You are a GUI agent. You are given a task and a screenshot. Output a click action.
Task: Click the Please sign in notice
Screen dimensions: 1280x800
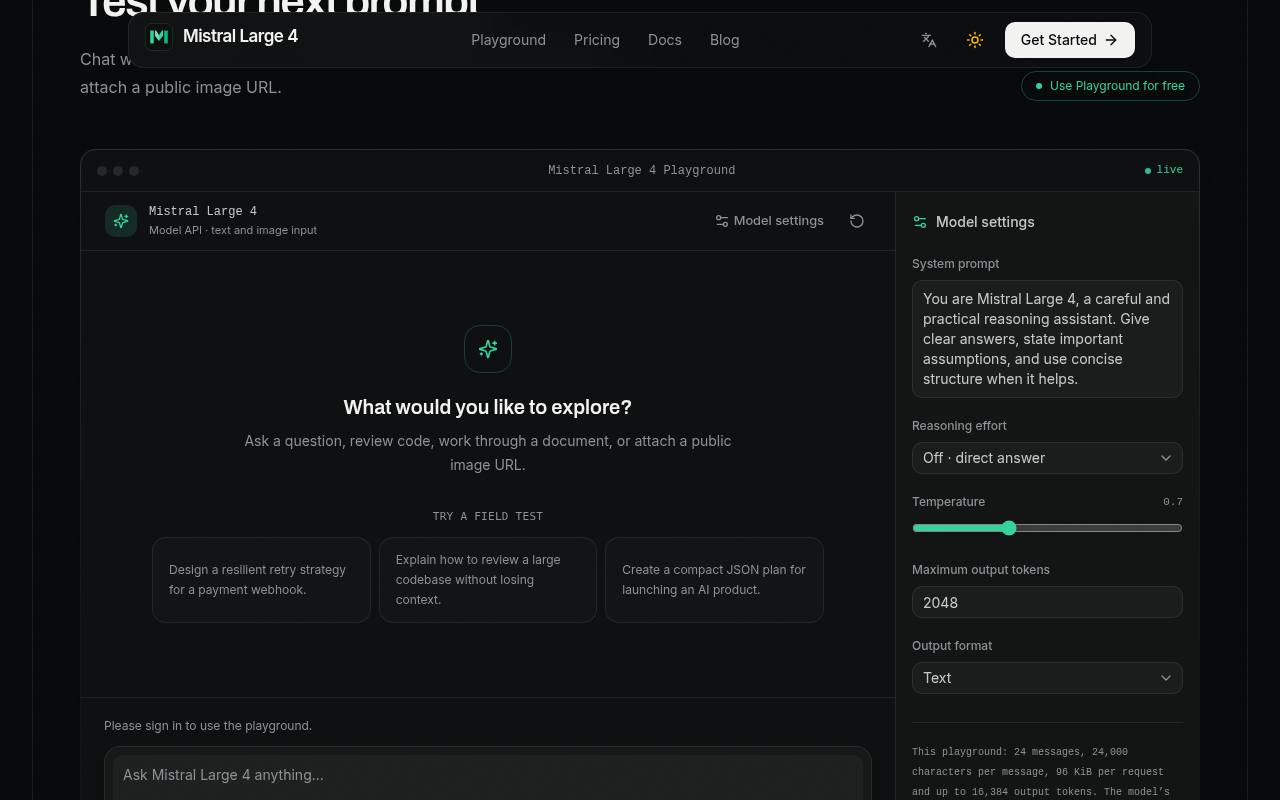[x=208, y=726]
